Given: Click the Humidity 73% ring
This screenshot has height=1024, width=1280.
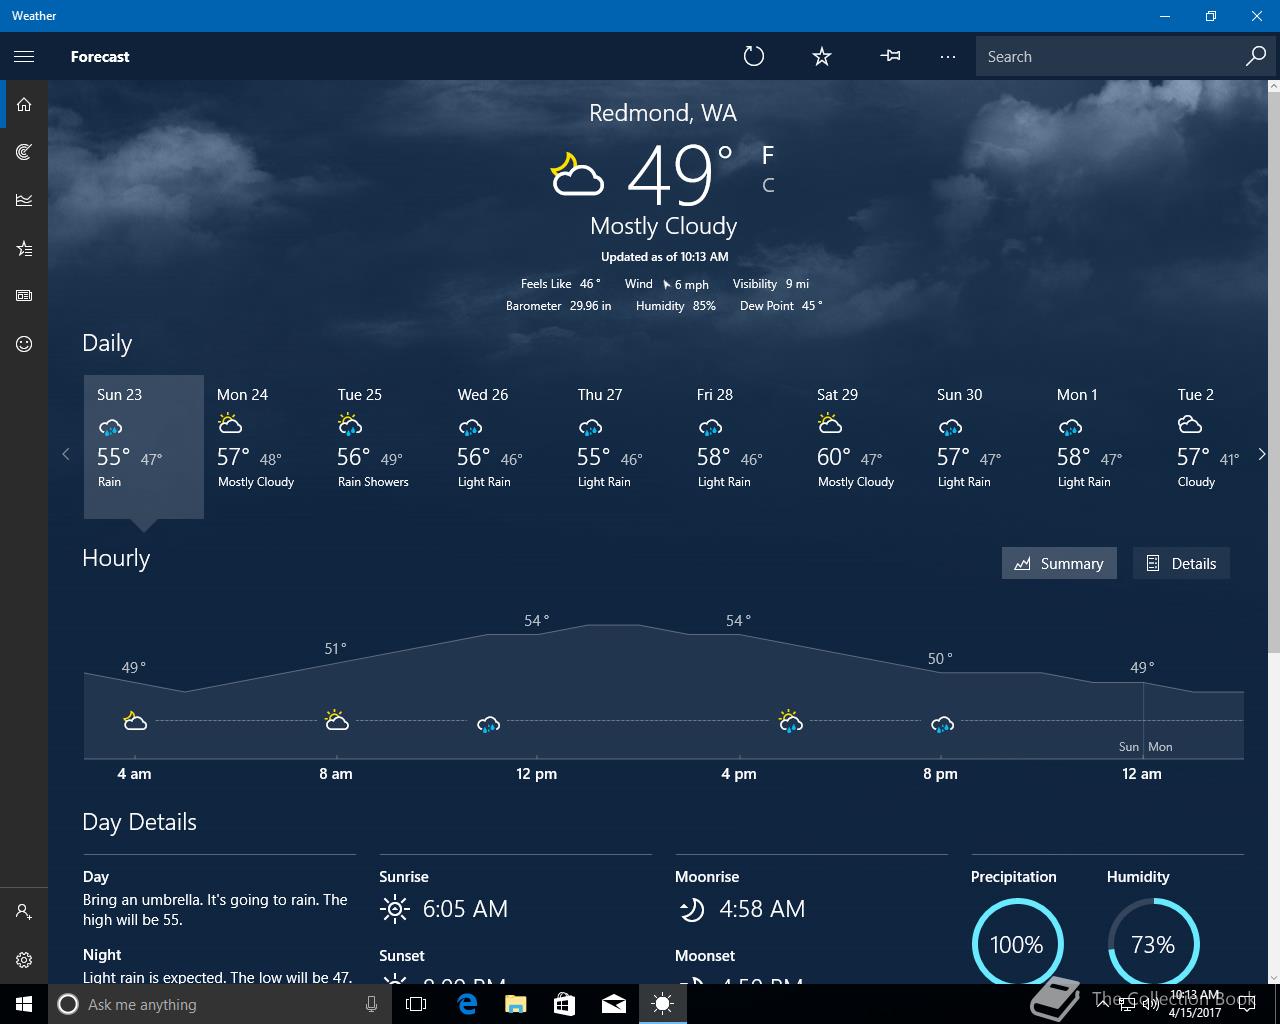Looking at the screenshot, I should [1153, 944].
